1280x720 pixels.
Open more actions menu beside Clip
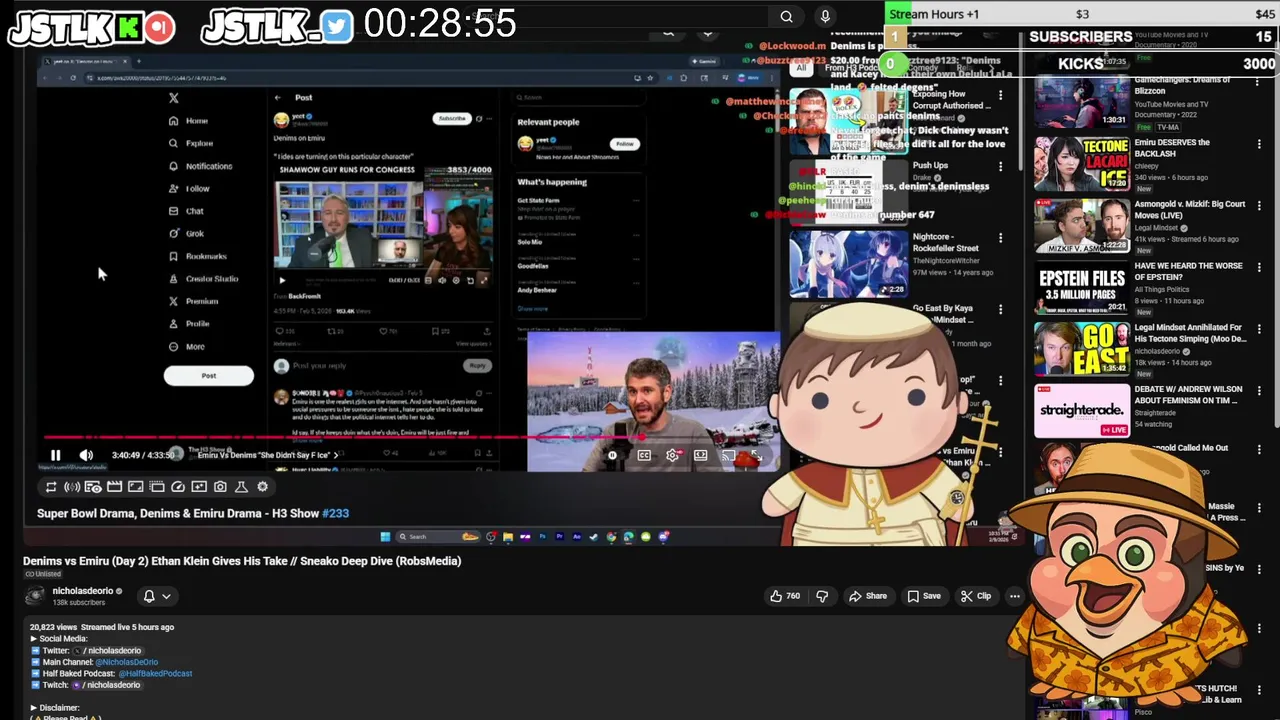[x=1014, y=596]
